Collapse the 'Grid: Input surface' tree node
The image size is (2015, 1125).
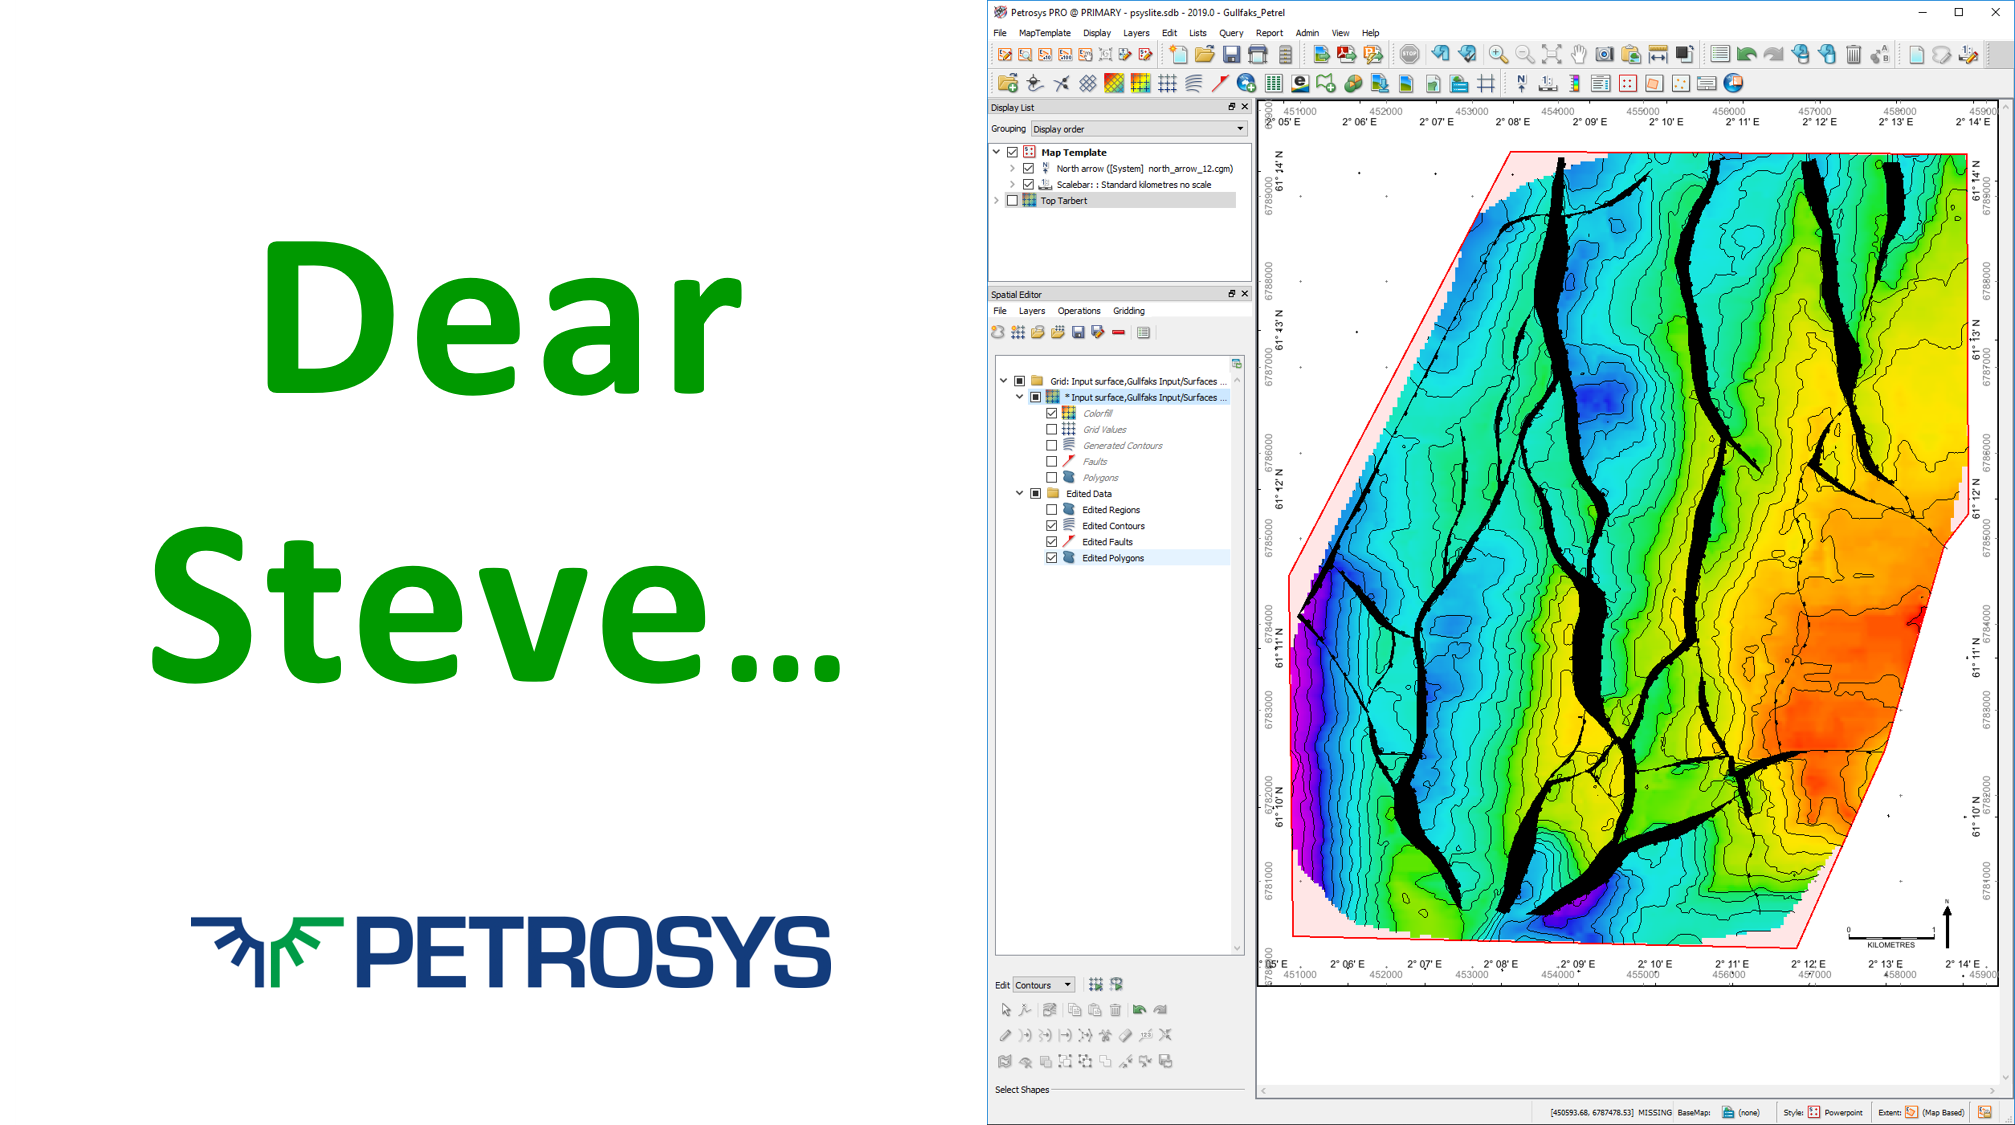tap(1004, 381)
